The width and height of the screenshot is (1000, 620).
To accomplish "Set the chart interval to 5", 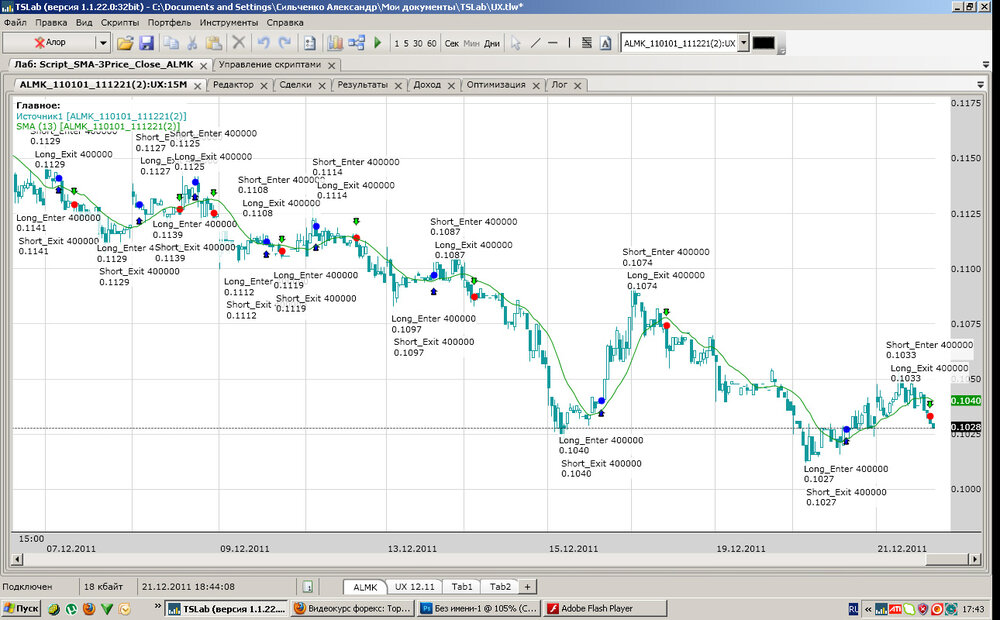I will pyautogui.click(x=405, y=43).
